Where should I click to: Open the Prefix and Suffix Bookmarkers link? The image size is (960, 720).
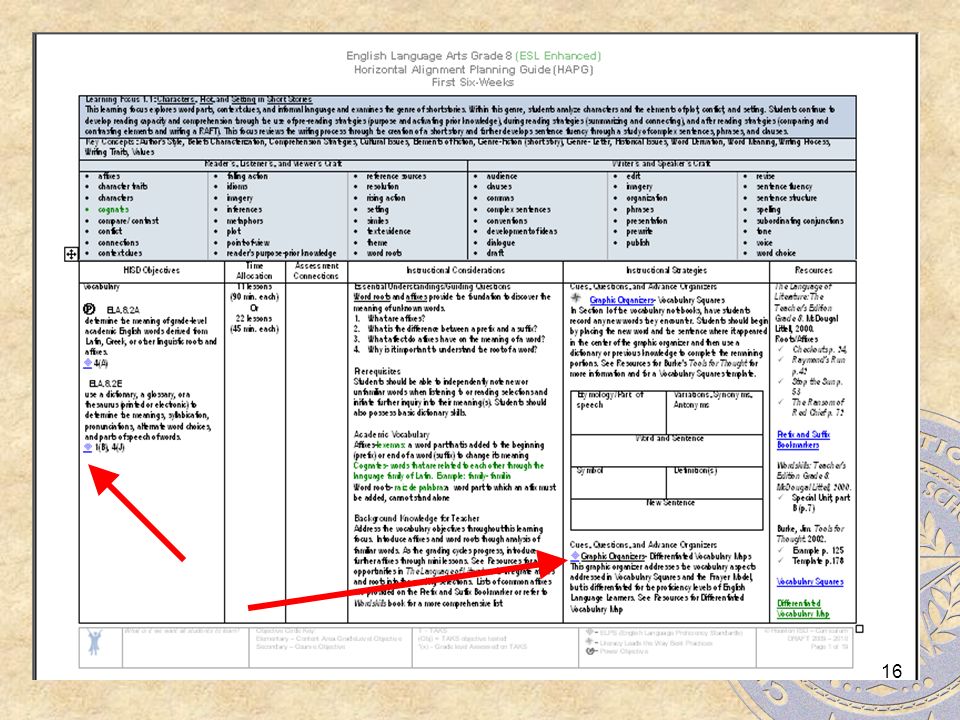(x=803, y=440)
